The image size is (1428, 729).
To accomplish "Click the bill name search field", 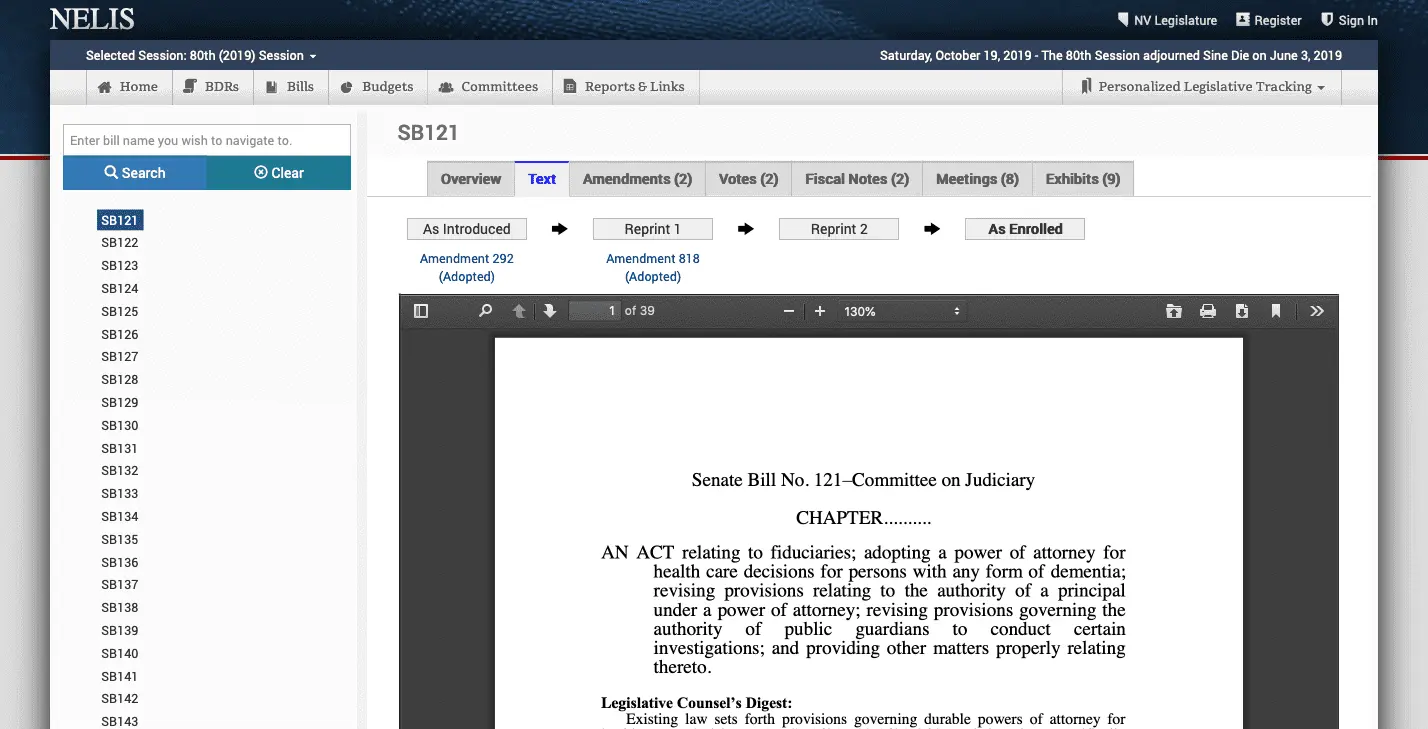I will tap(207, 141).
